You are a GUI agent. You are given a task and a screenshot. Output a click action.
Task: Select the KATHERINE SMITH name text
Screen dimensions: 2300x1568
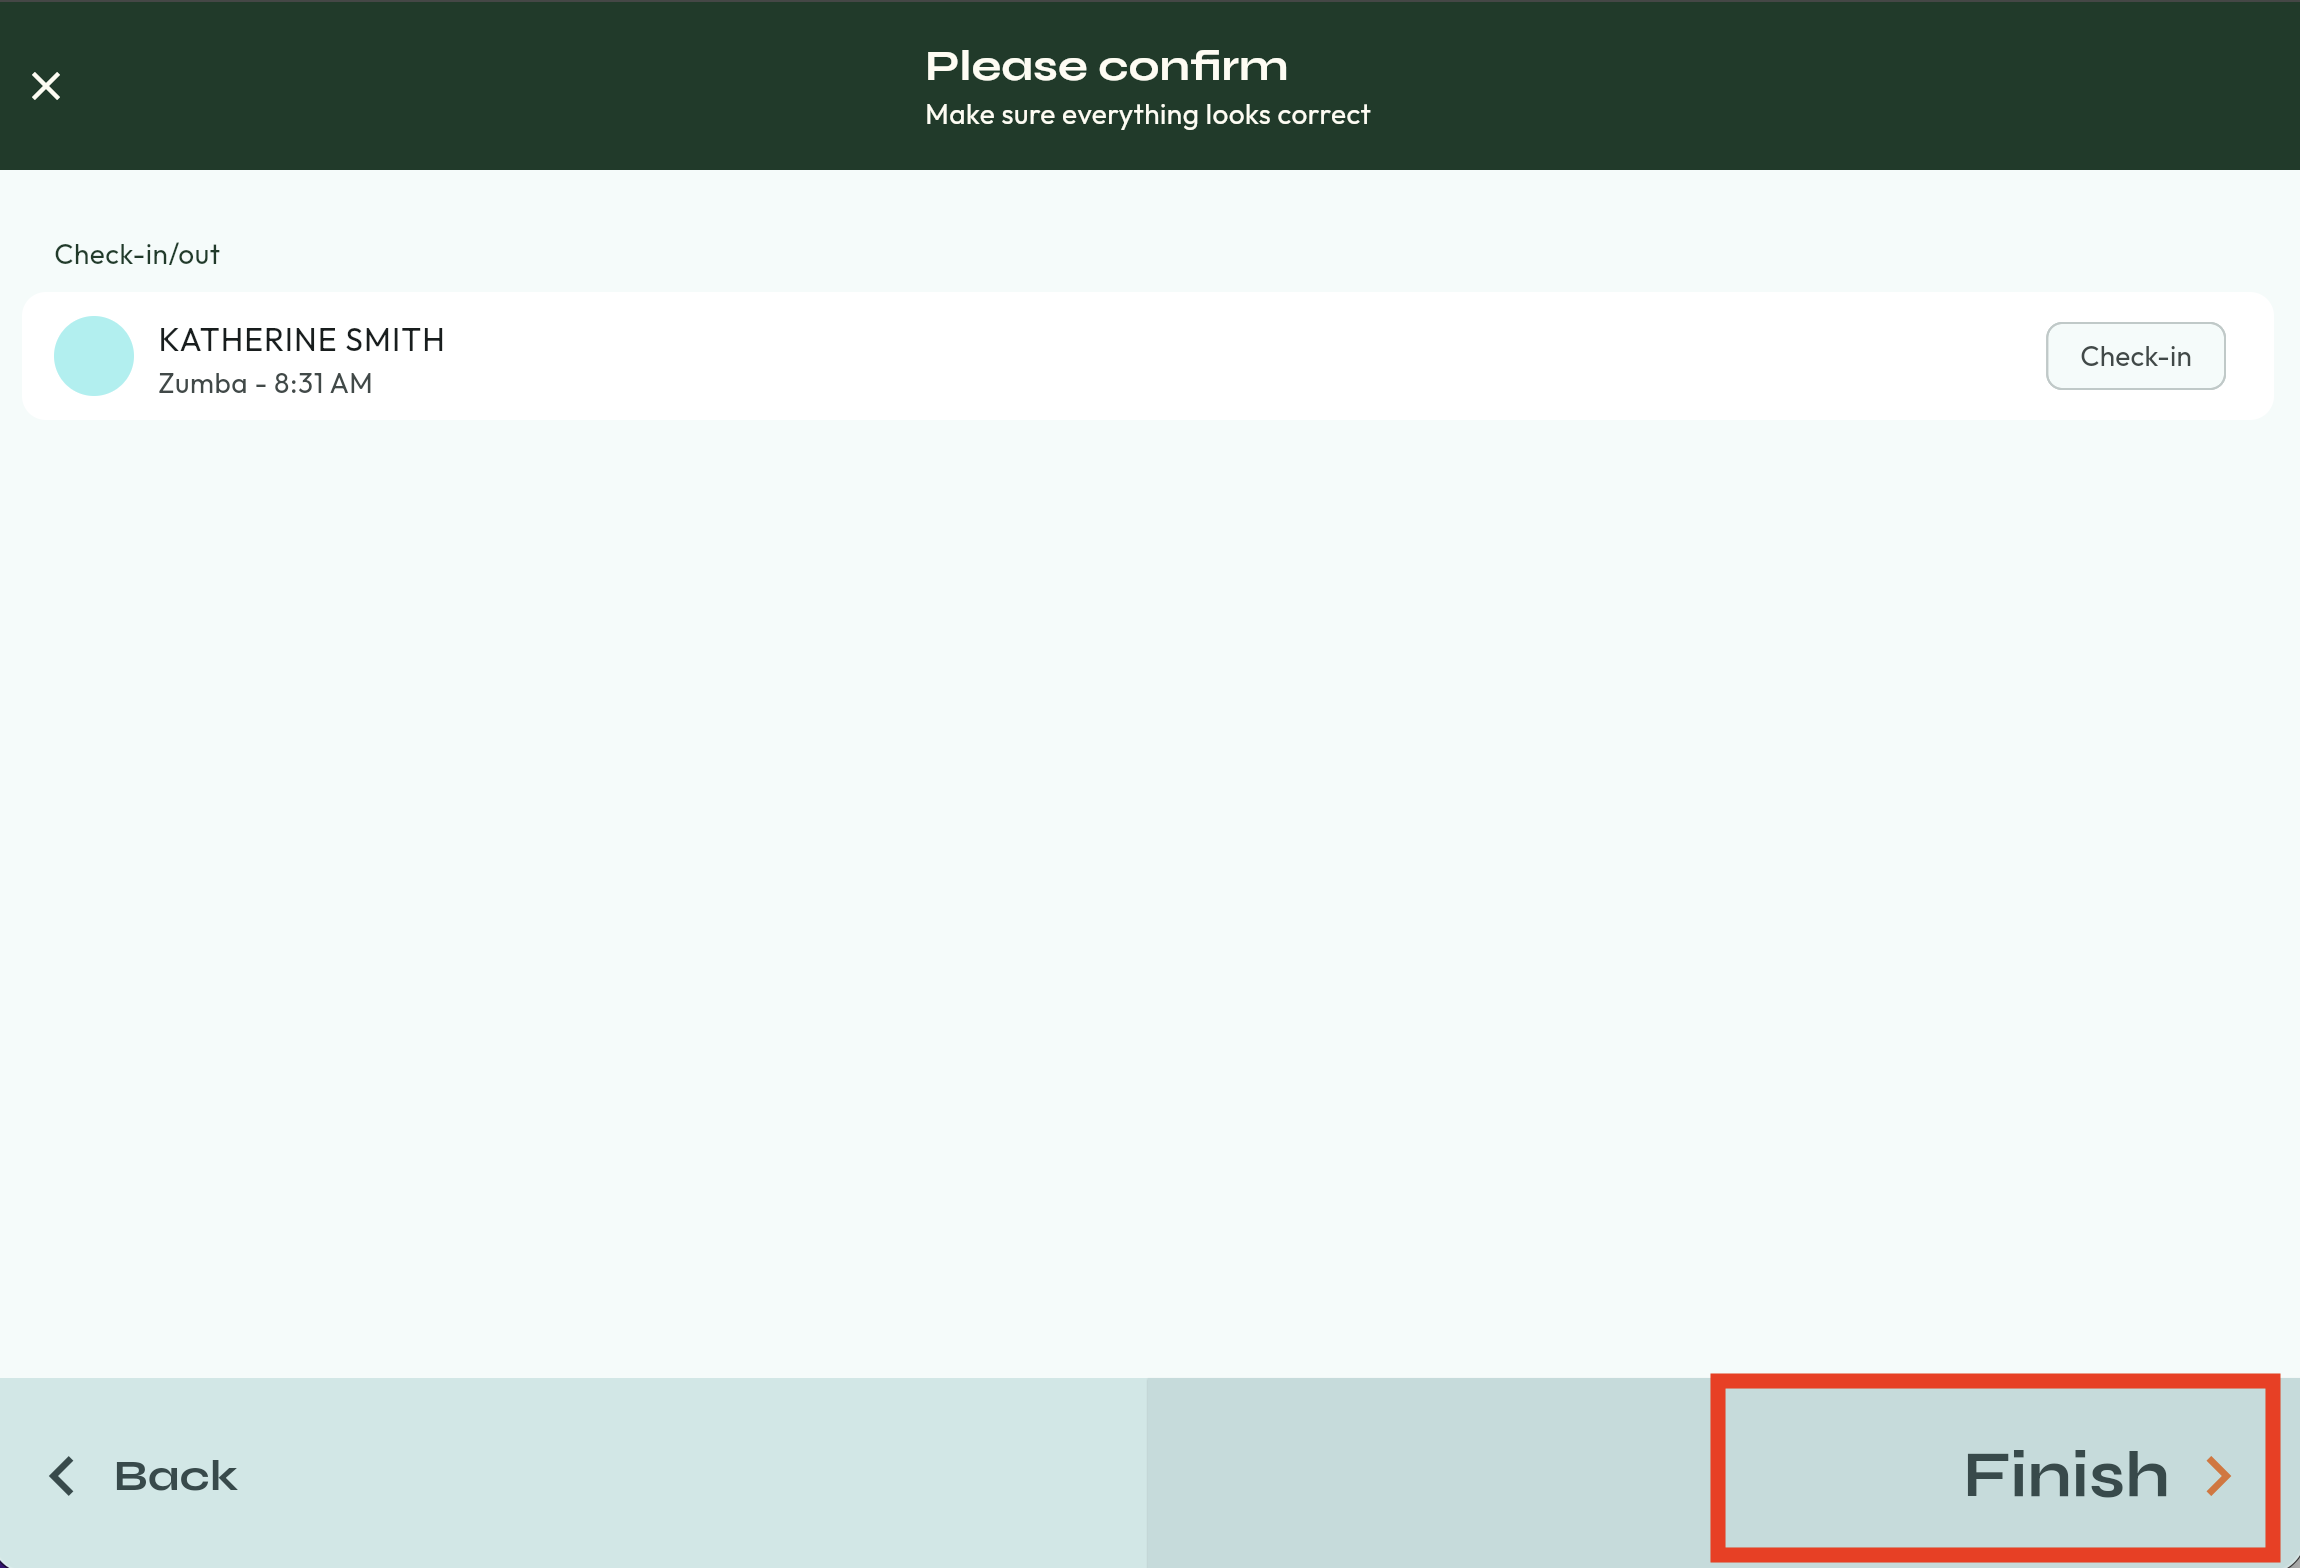(x=301, y=340)
